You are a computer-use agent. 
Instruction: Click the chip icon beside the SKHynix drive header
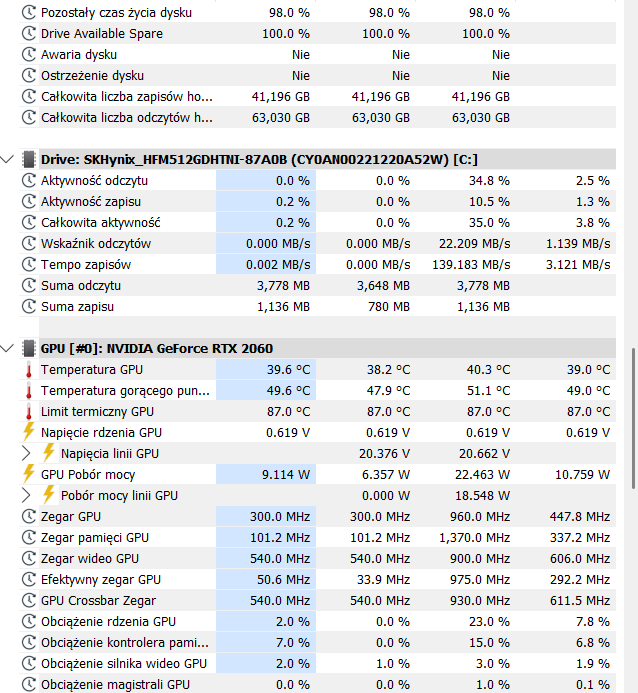(29, 159)
